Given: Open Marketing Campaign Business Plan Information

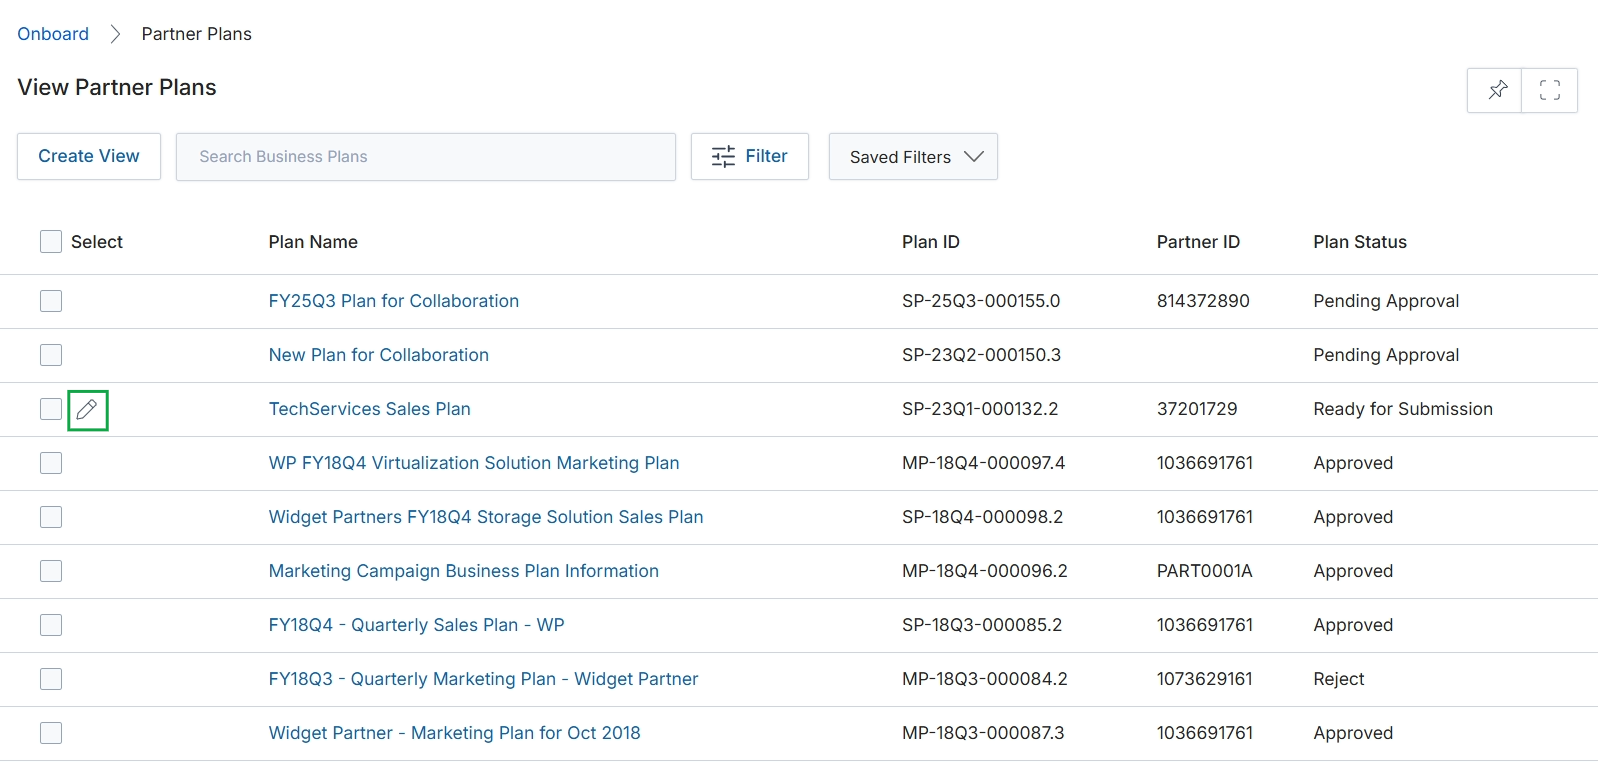Looking at the screenshot, I should tap(464, 571).
